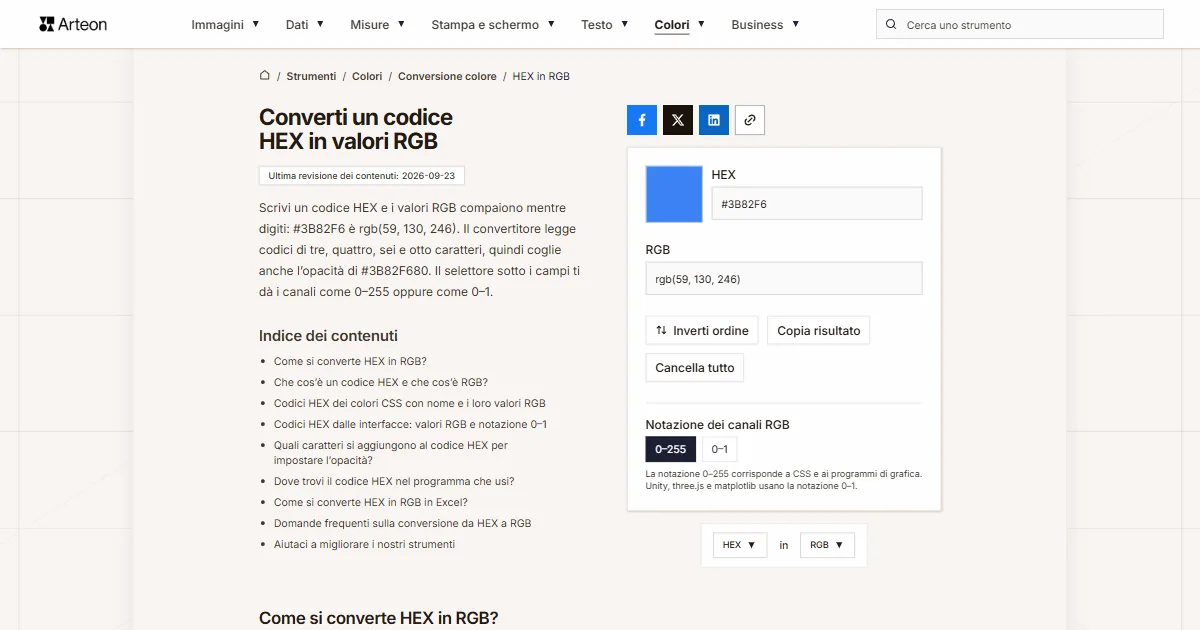Image resolution: width=1200 pixels, height=630 pixels.
Task: Jump to 'Che cos'è un codice HEX' section
Action: (x=381, y=382)
